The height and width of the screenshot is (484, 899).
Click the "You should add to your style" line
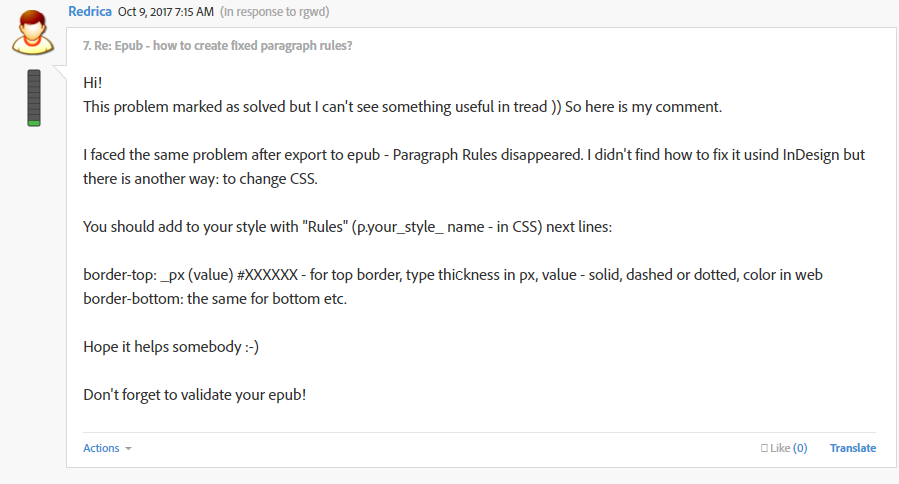[x=347, y=227]
